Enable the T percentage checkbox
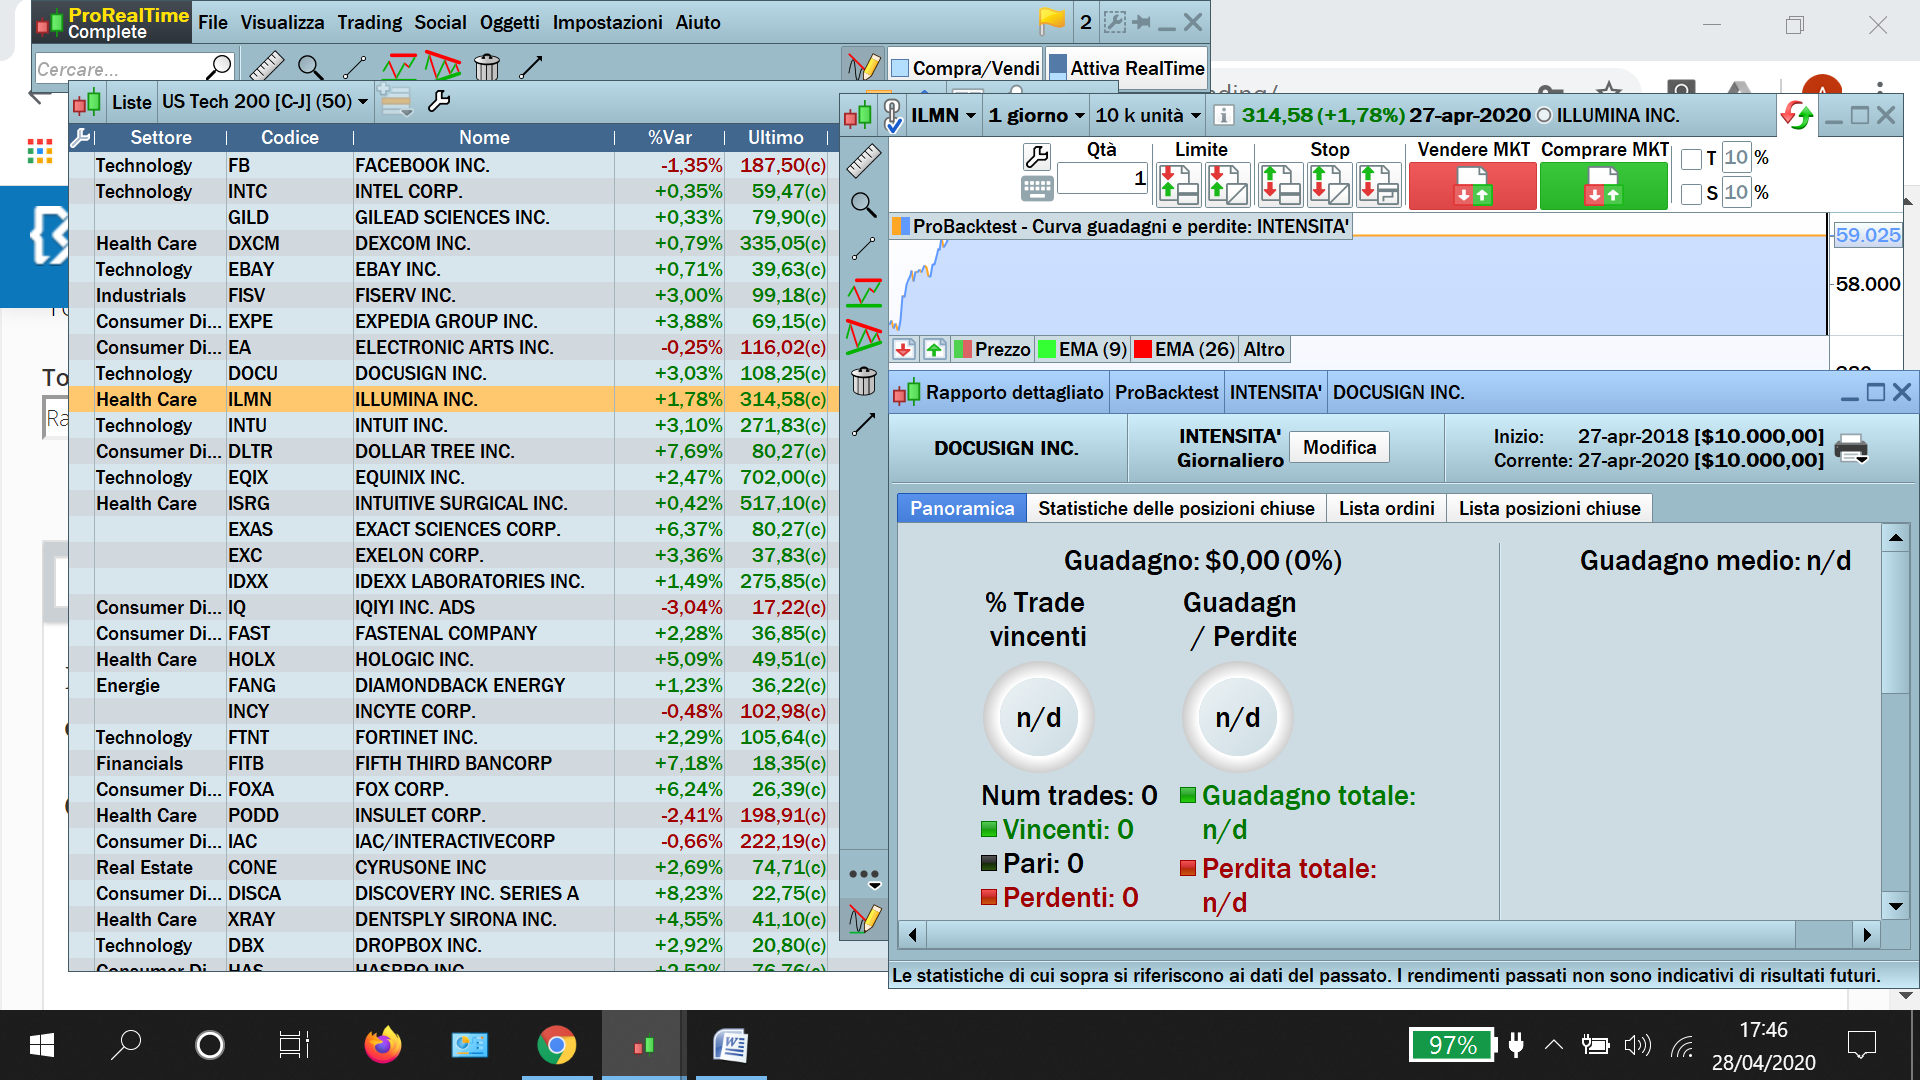 [x=1692, y=158]
